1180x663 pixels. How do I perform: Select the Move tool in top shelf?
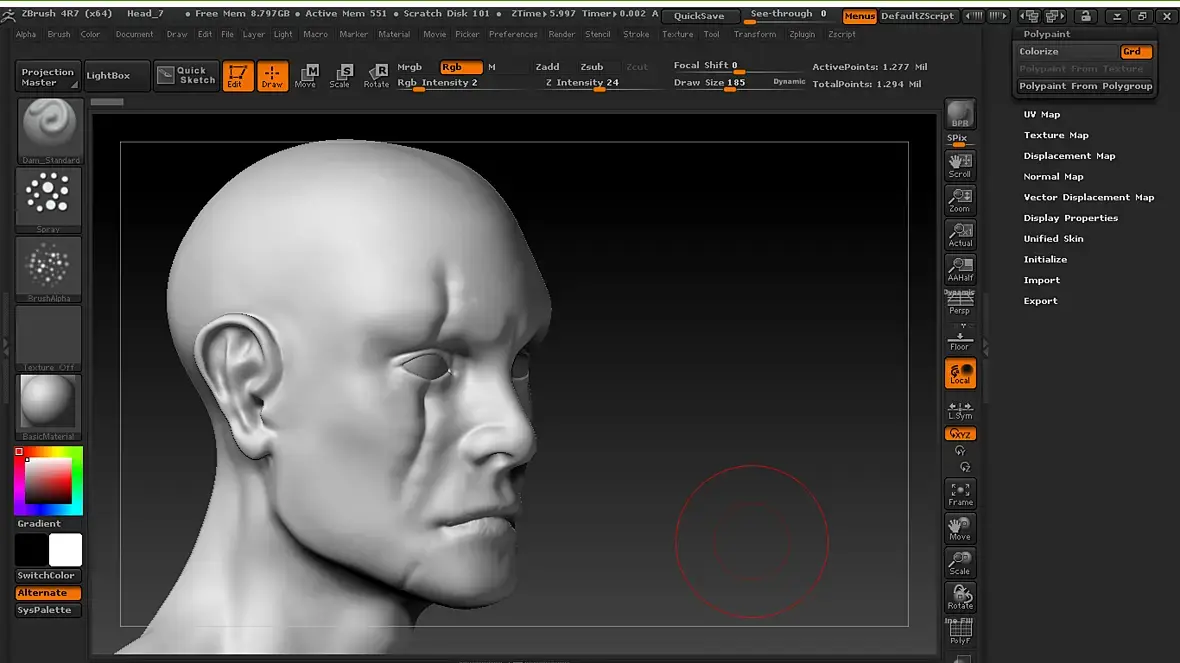[307, 75]
